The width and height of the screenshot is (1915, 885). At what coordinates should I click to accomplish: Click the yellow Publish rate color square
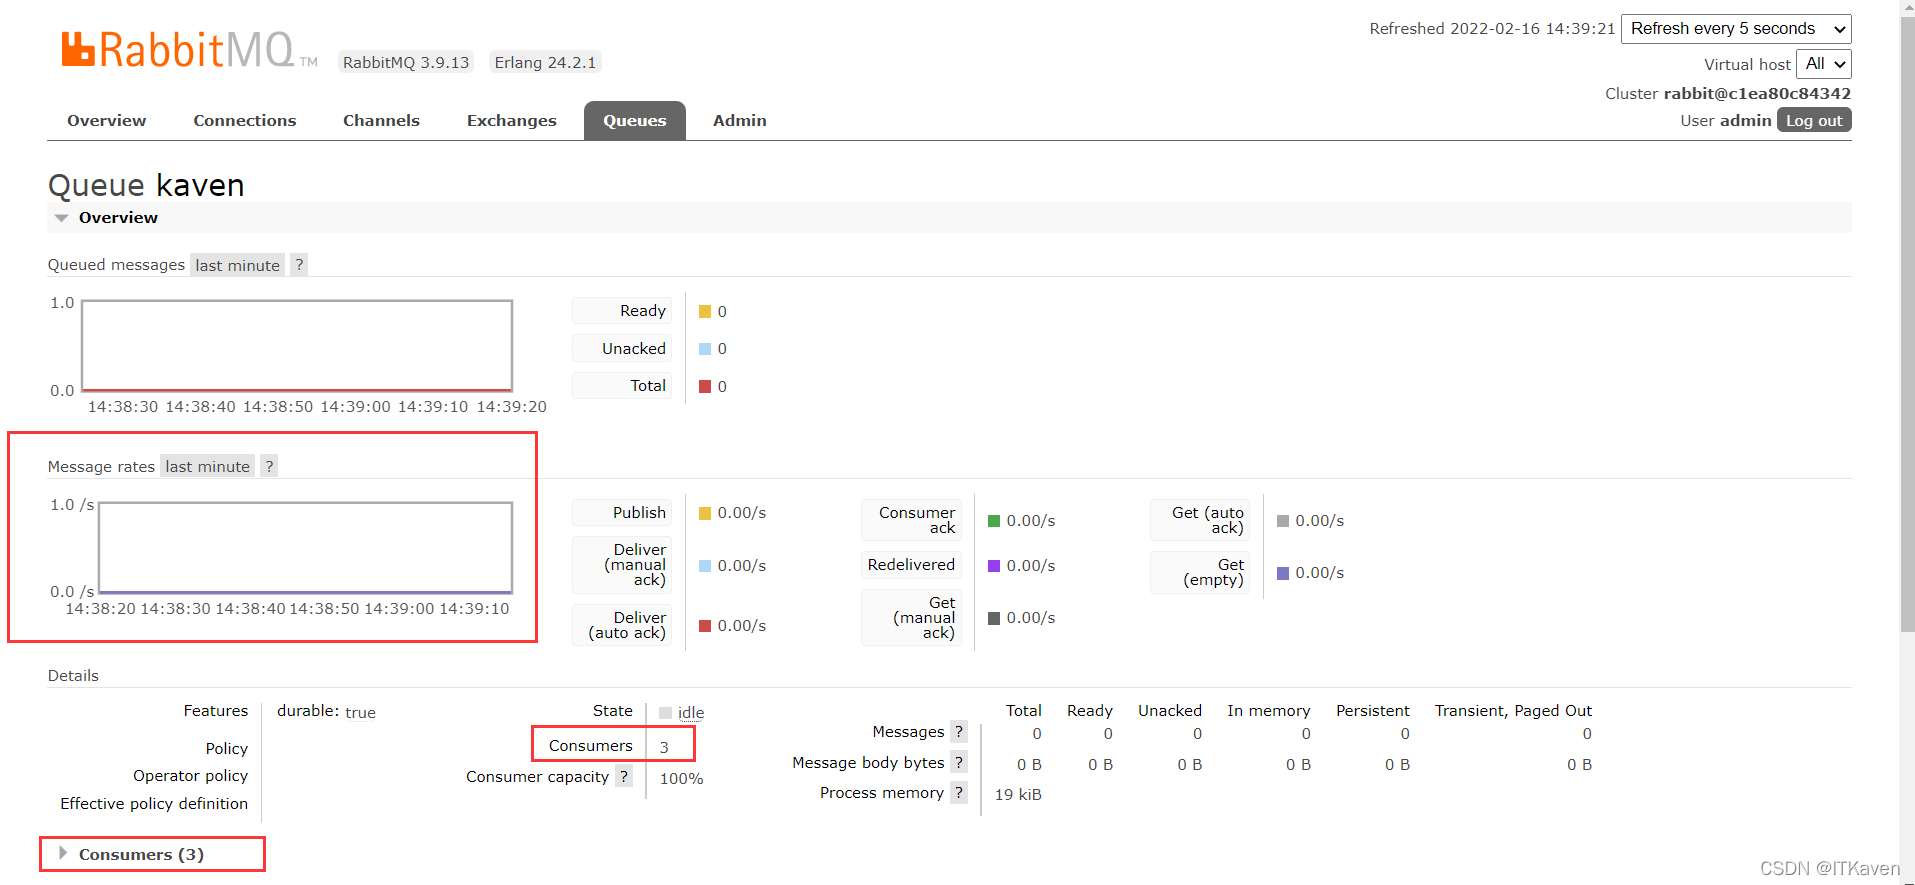(x=705, y=513)
